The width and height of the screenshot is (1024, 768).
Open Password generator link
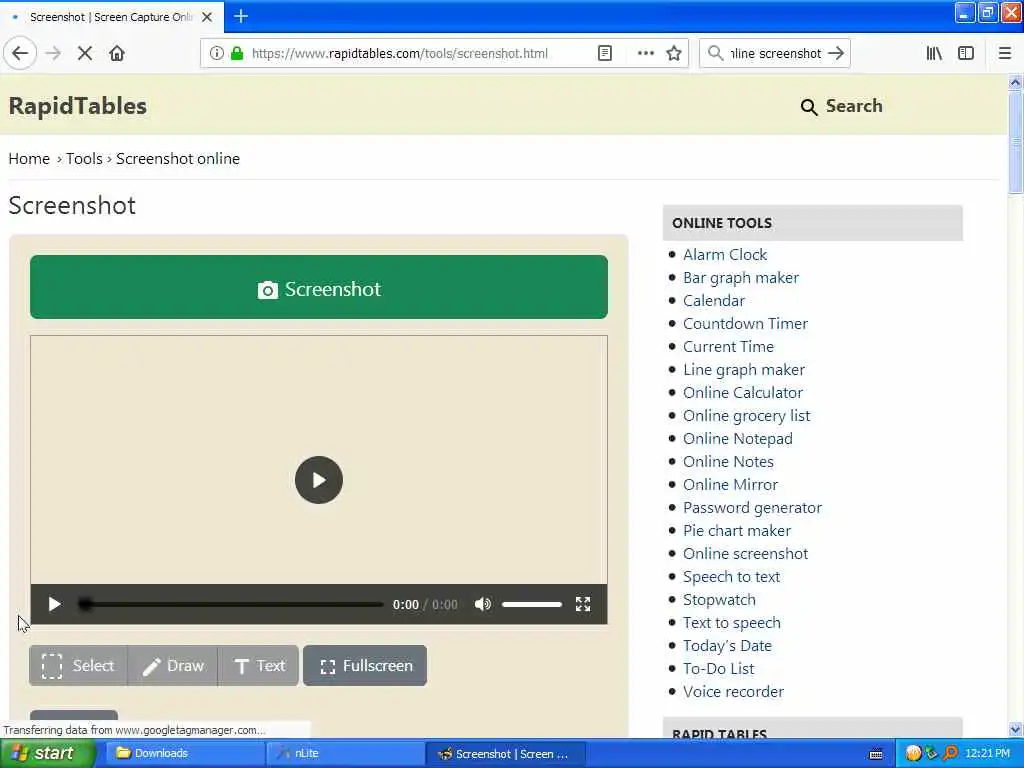coord(752,507)
